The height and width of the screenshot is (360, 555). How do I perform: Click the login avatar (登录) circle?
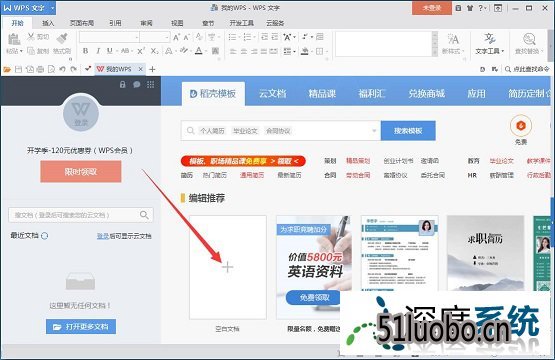point(81,113)
